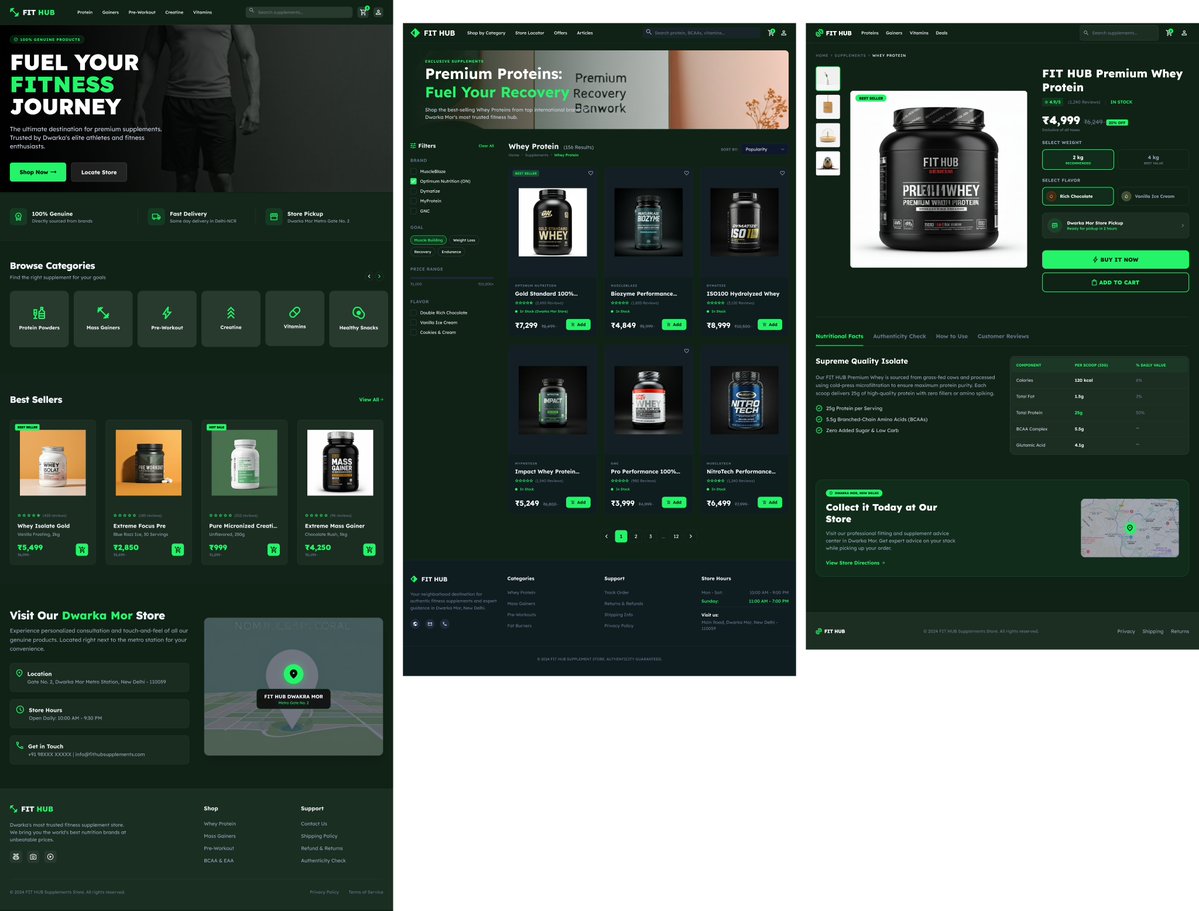Expand the Dwarka Mor Store Pickup option

click(x=1115, y=225)
